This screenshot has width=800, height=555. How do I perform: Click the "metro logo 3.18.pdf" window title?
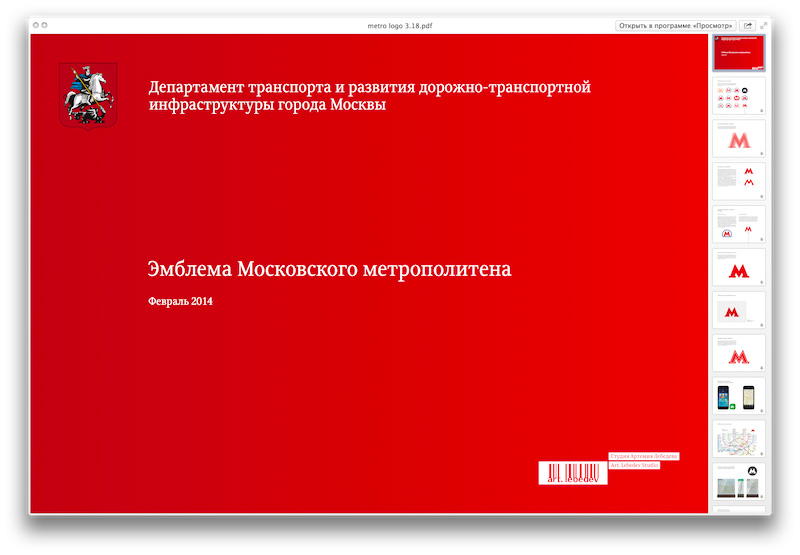(399, 25)
